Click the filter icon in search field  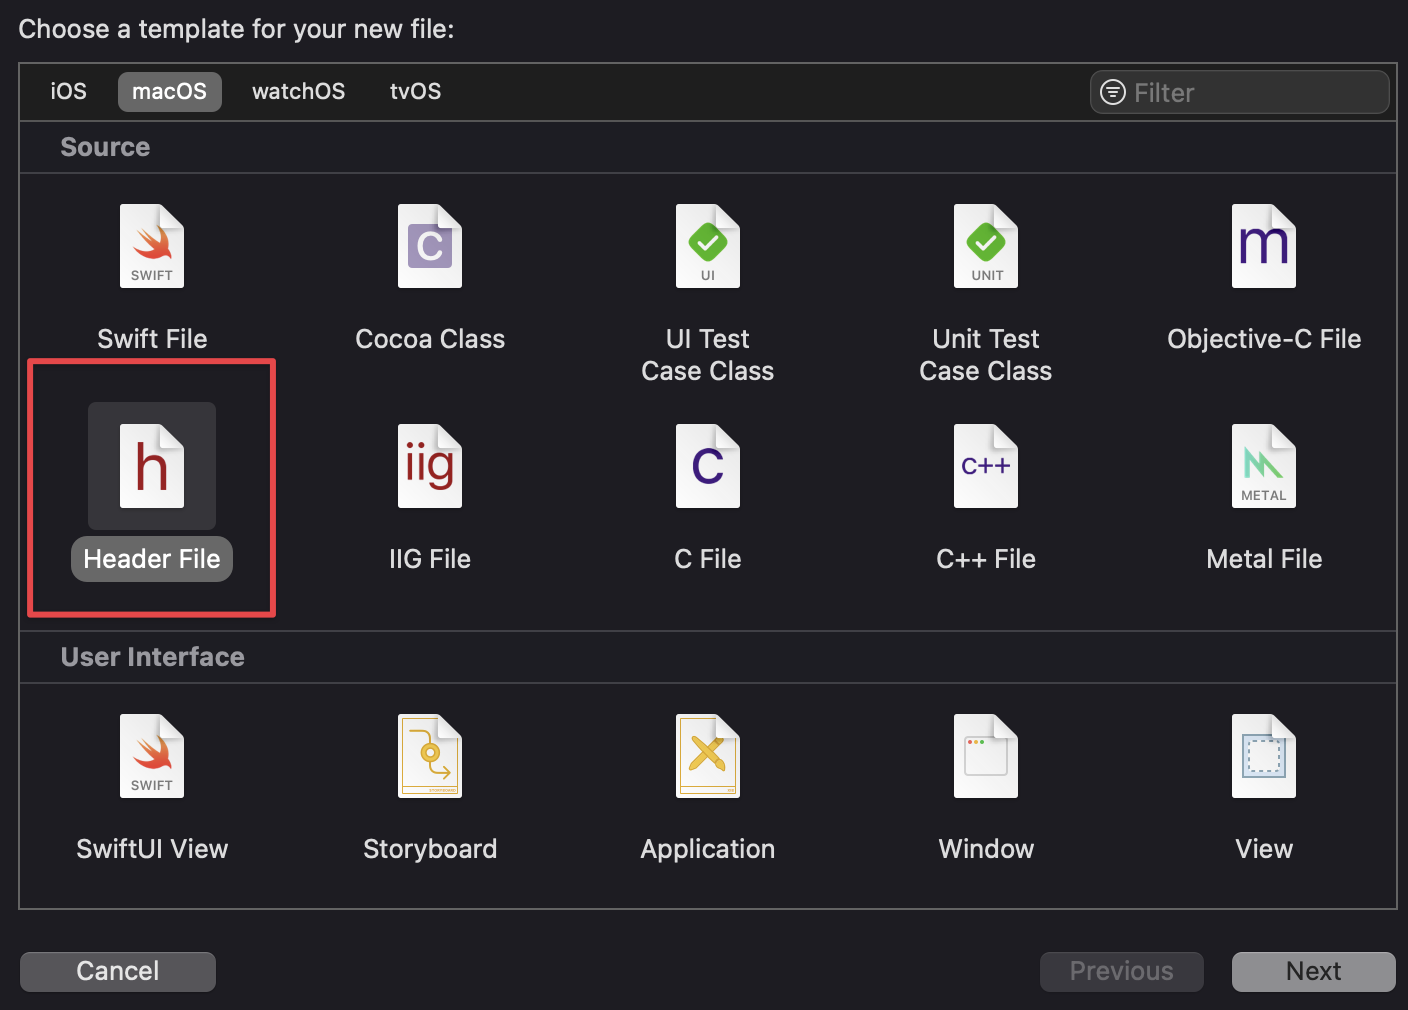point(1112,92)
